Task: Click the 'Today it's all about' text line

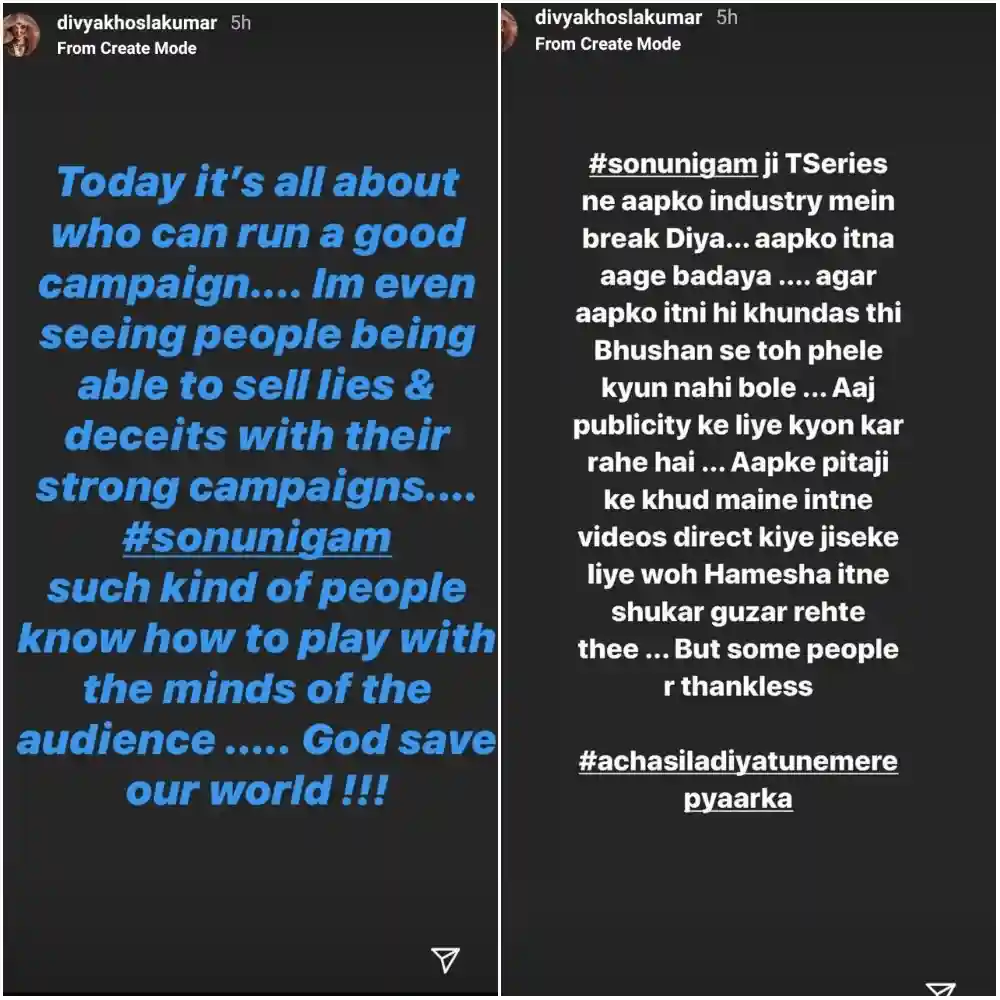Action: coord(257,182)
